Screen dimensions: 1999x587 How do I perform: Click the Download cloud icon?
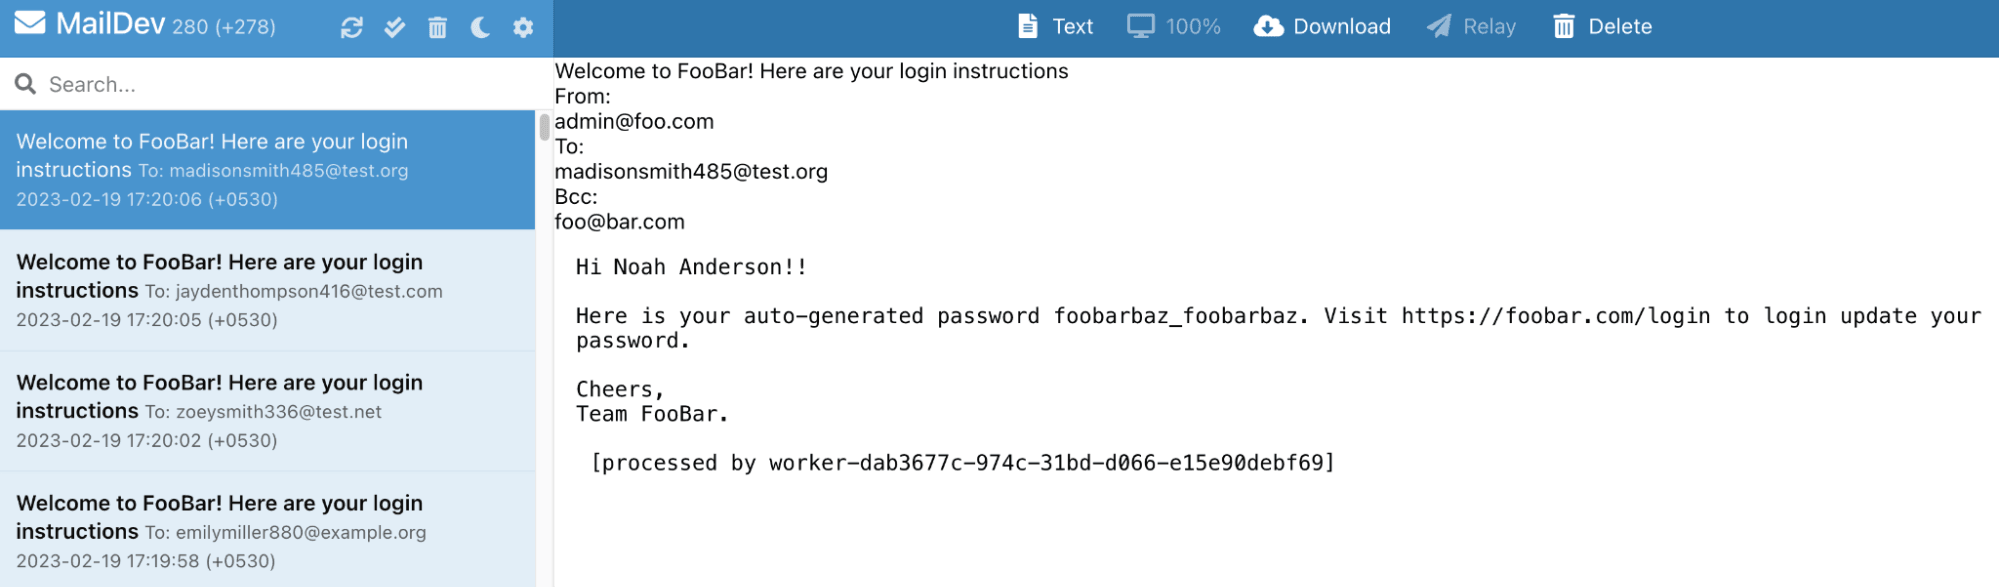1268,26
